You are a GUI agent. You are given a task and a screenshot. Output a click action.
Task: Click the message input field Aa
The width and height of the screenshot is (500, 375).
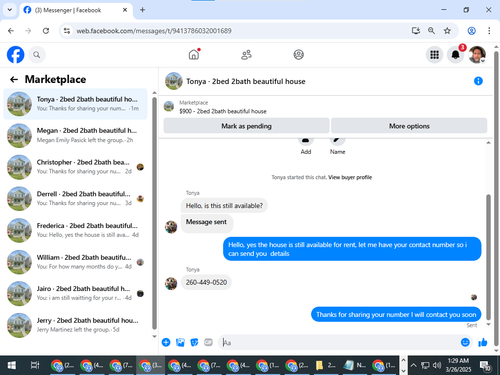pyautogui.click(x=340, y=342)
